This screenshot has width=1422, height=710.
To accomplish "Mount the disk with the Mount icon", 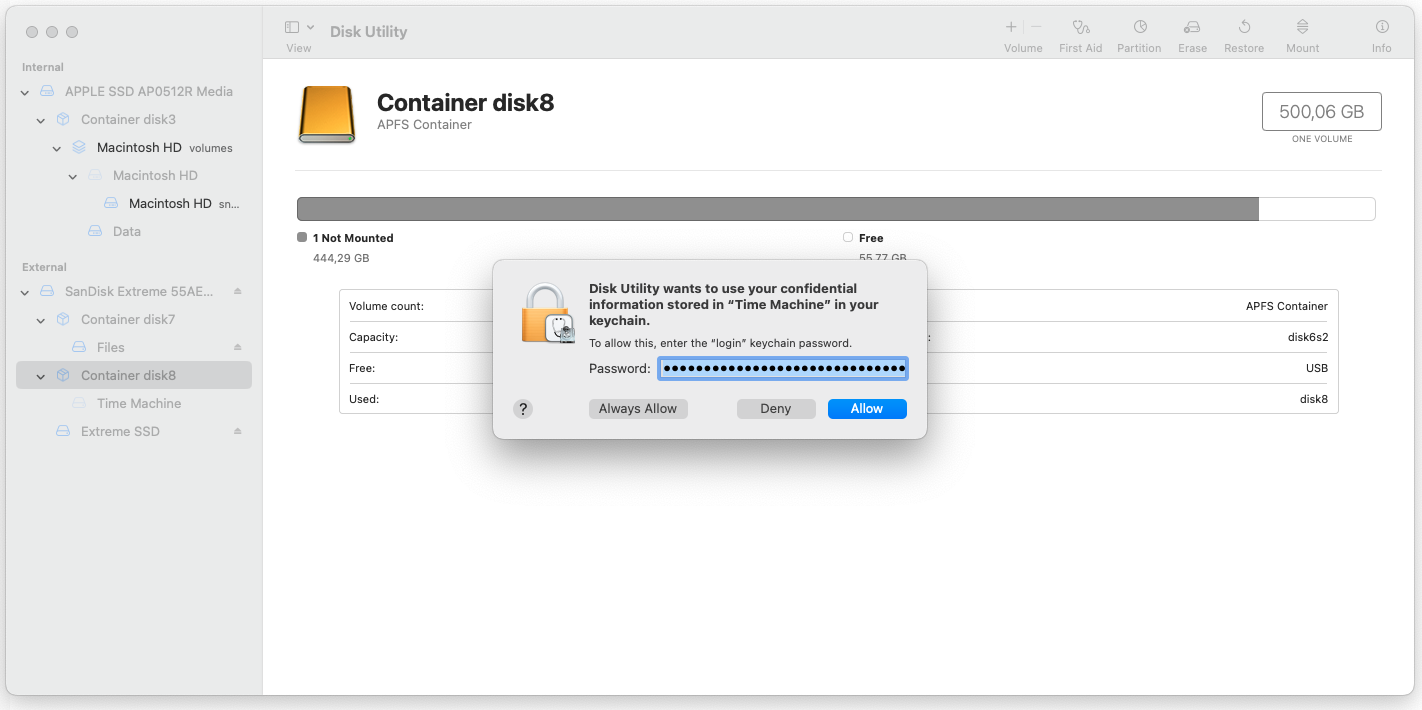I will (x=1302, y=27).
